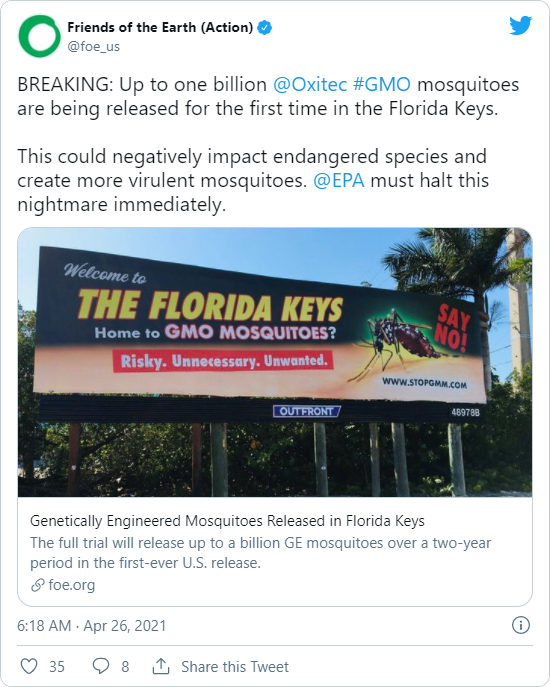550x687 pixels.
Task: Open Friends of the Earth profile avatar
Action: click(x=39, y=36)
